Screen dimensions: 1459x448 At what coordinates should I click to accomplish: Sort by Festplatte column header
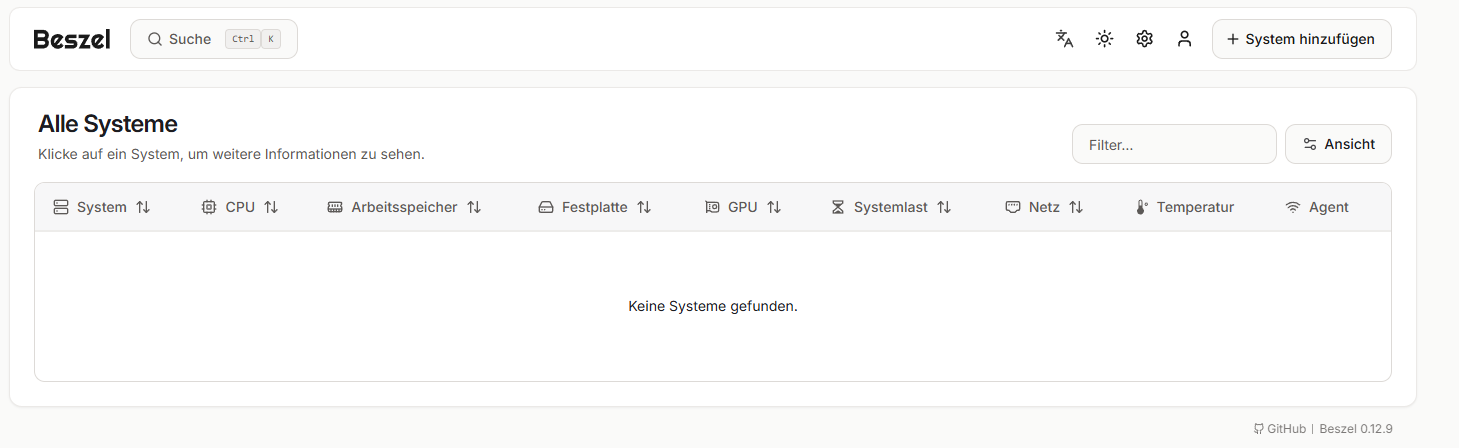[x=595, y=207]
